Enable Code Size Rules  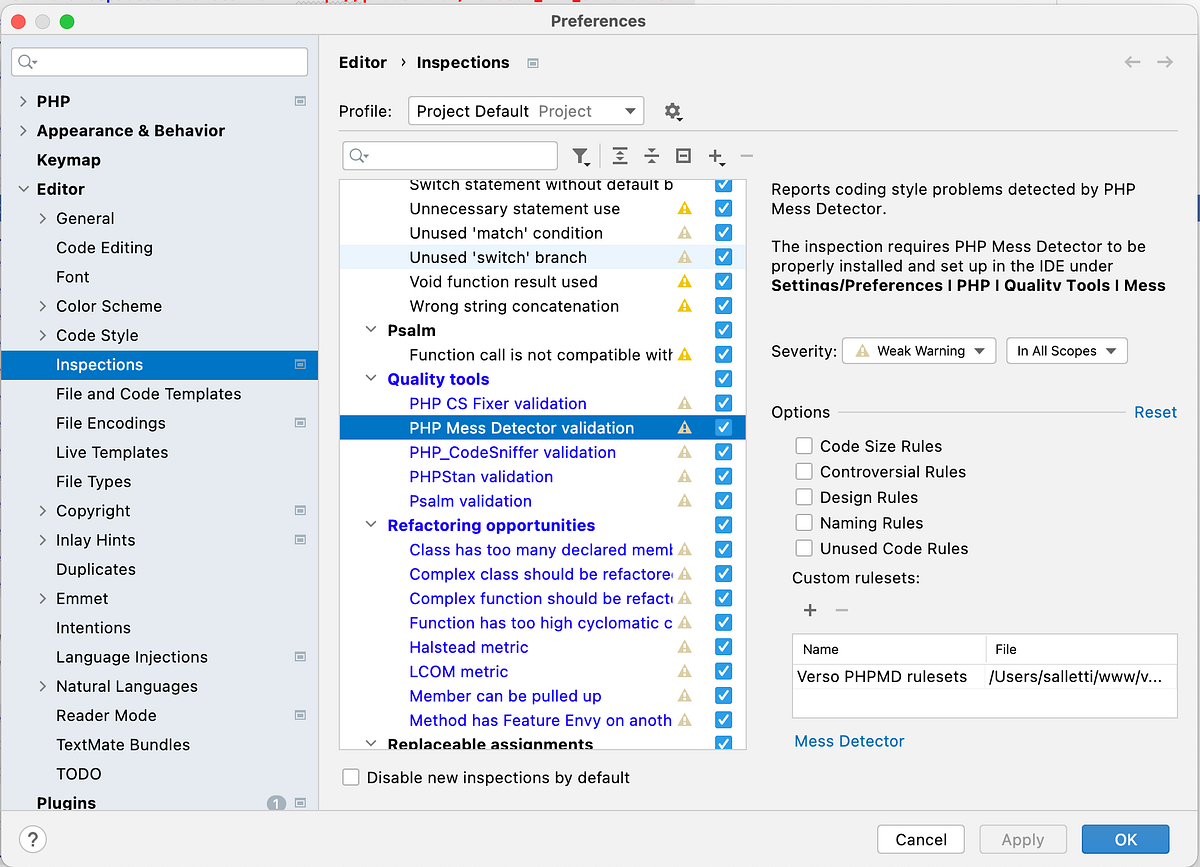[803, 446]
